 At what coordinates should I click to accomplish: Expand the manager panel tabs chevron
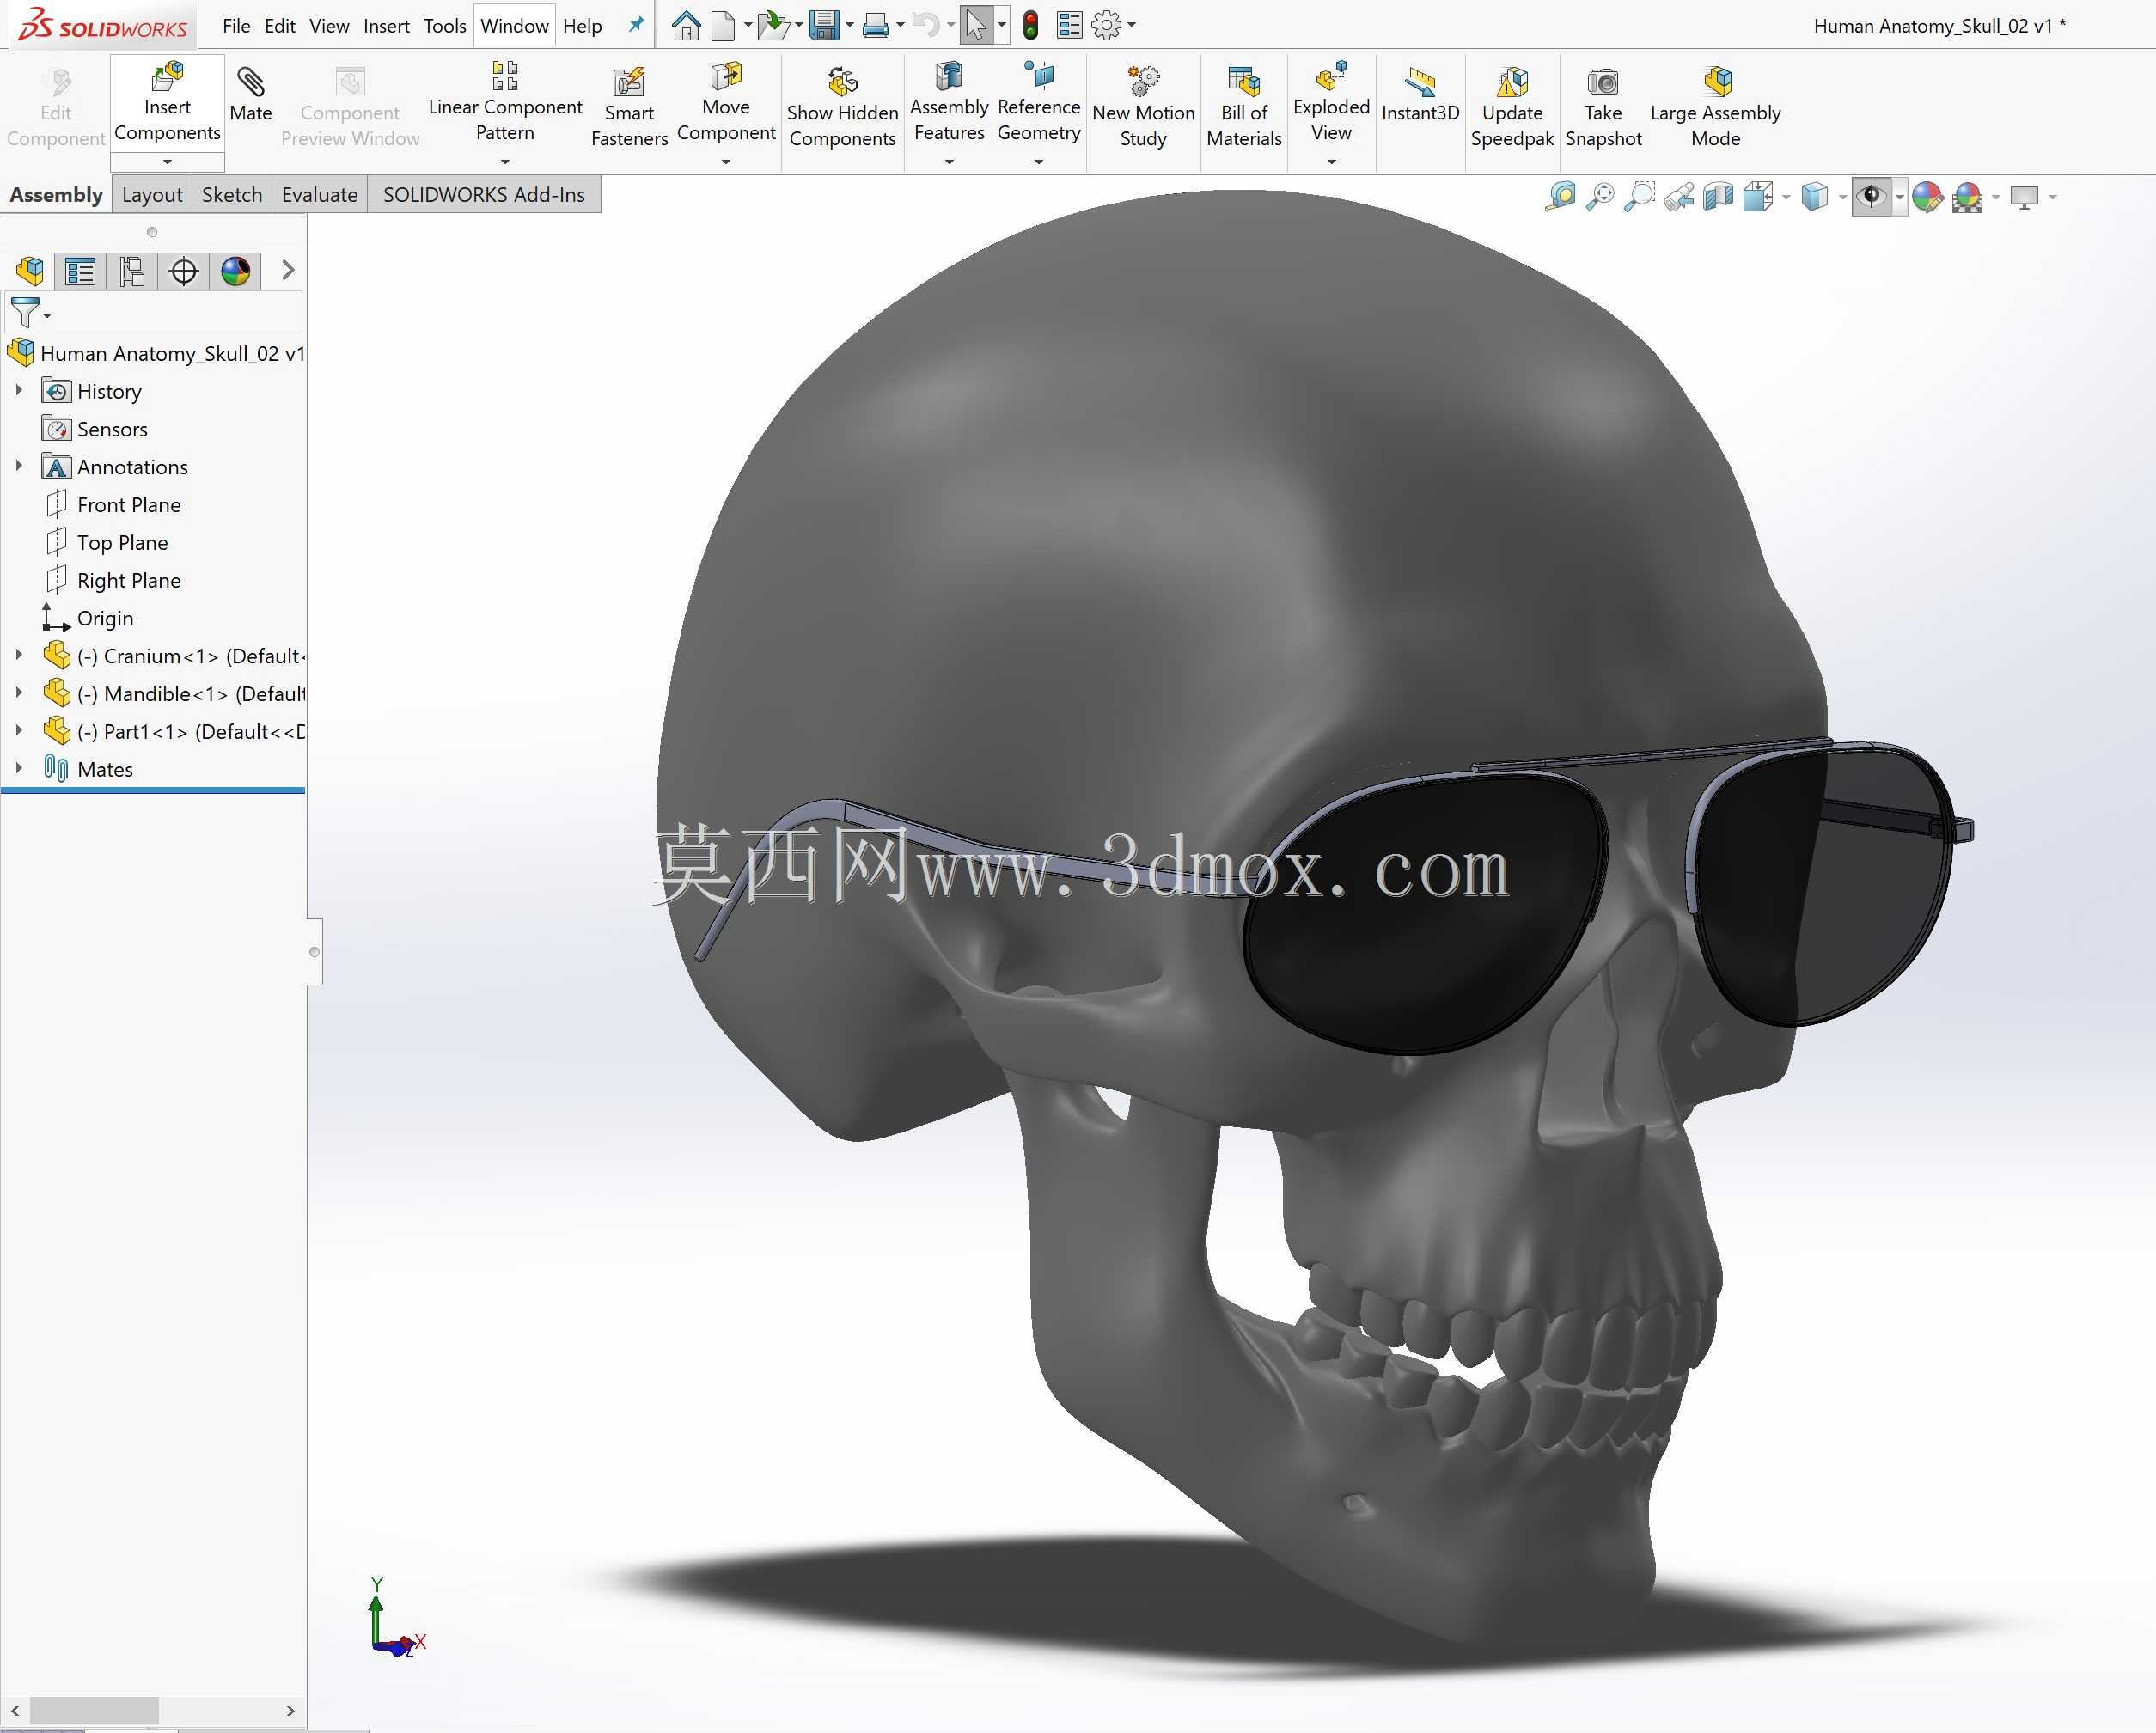tap(288, 270)
